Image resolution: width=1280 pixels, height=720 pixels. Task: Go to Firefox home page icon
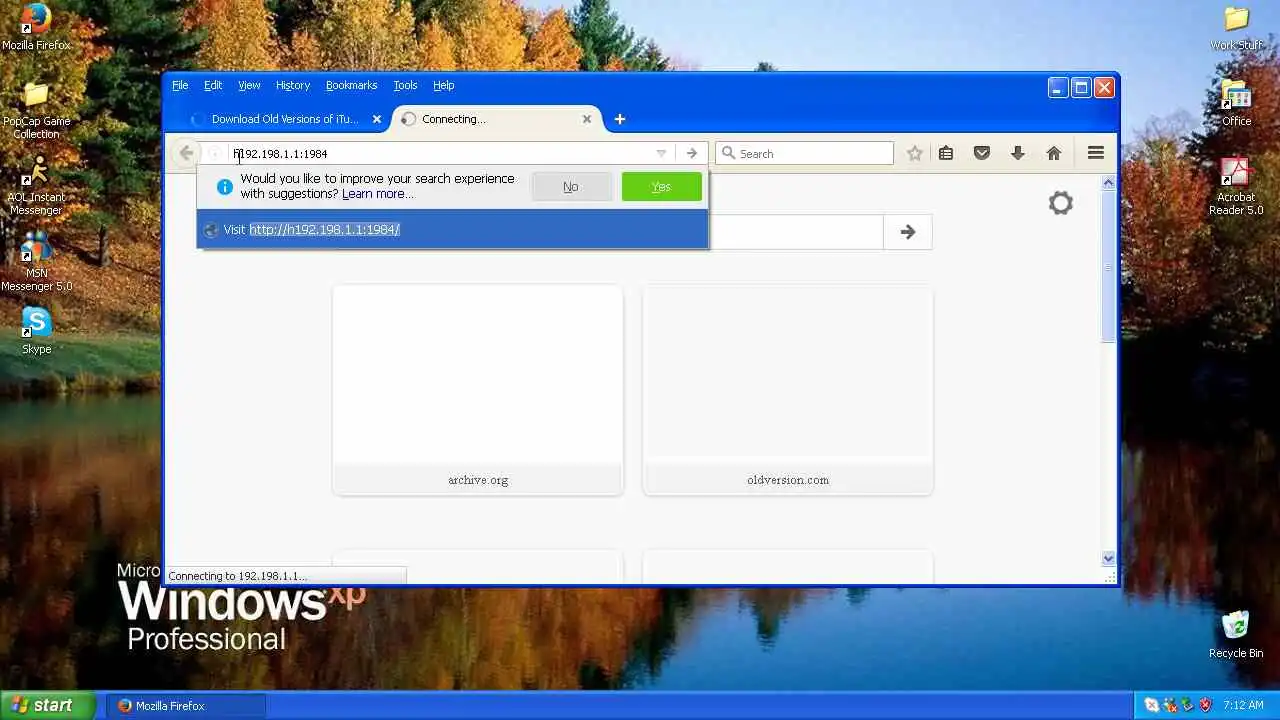tap(1053, 153)
